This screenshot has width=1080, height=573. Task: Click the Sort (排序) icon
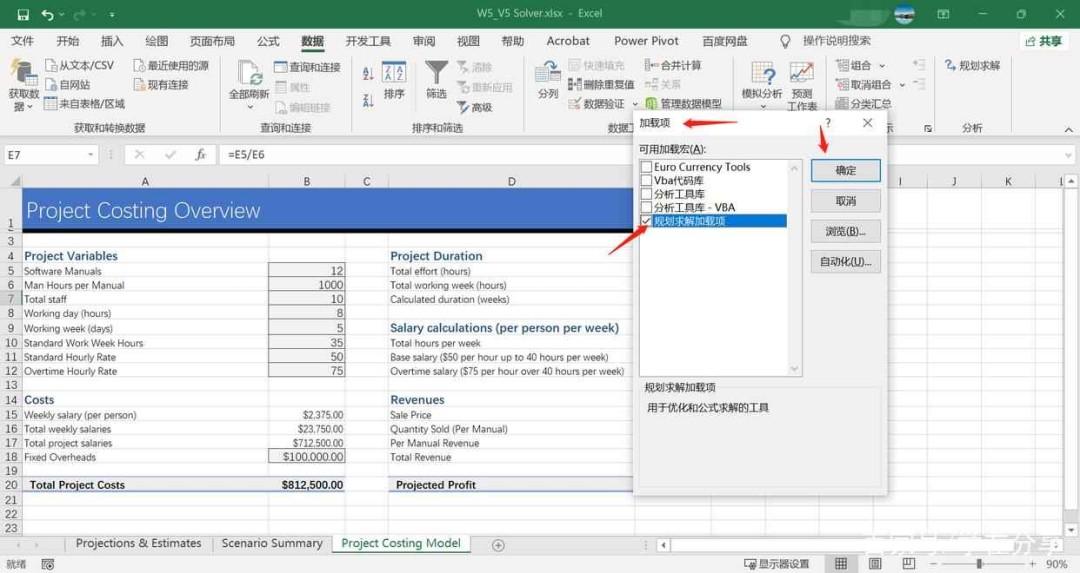pyautogui.click(x=394, y=72)
